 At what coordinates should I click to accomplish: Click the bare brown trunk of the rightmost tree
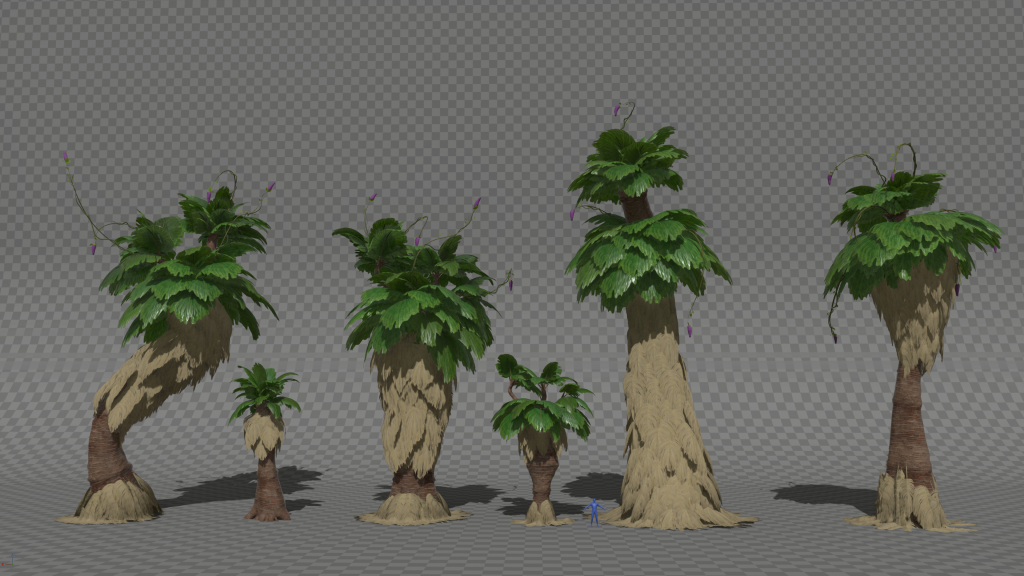click(x=908, y=424)
